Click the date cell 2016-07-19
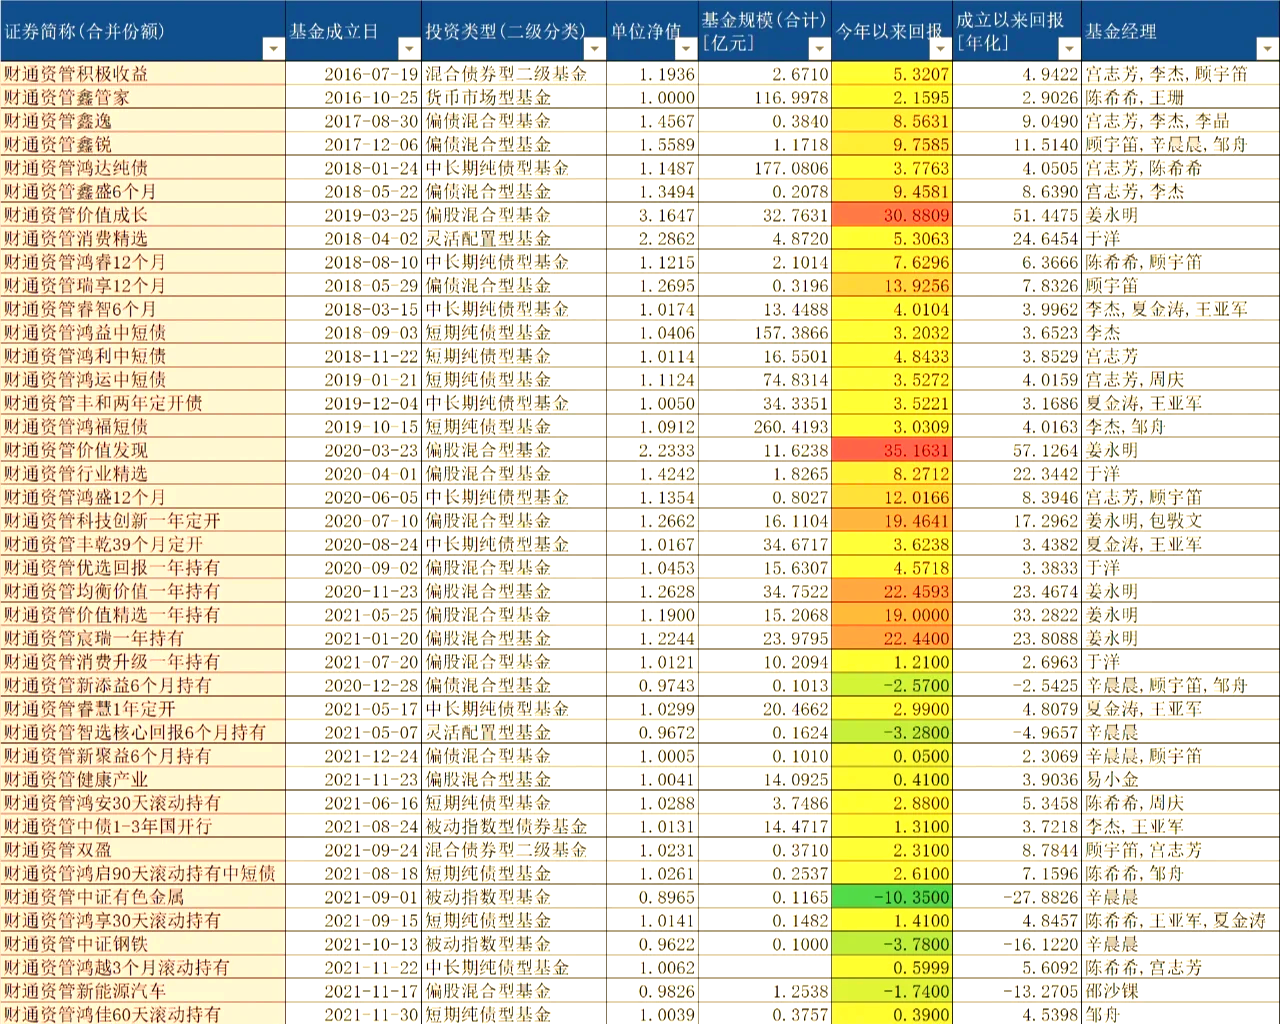Screen dimensions: 1280x1024 tap(352, 74)
